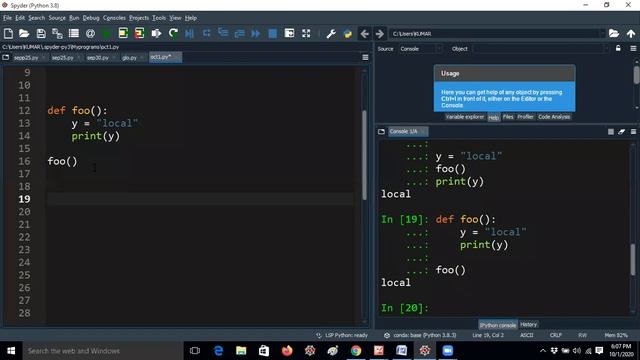Image resolution: width=640 pixels, height=360 pixels.
Task: Browse for a working directory
Action: (614, 33)
